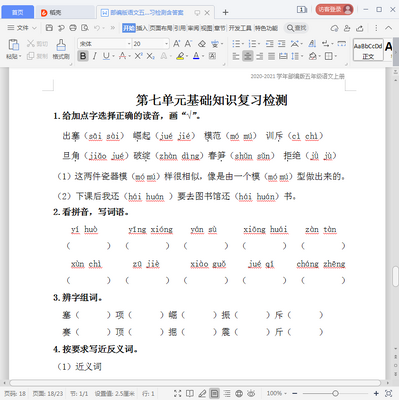399x400 pixels.
Task: Click the print icon in quick toolbar
Action: (x=73, y=28)
